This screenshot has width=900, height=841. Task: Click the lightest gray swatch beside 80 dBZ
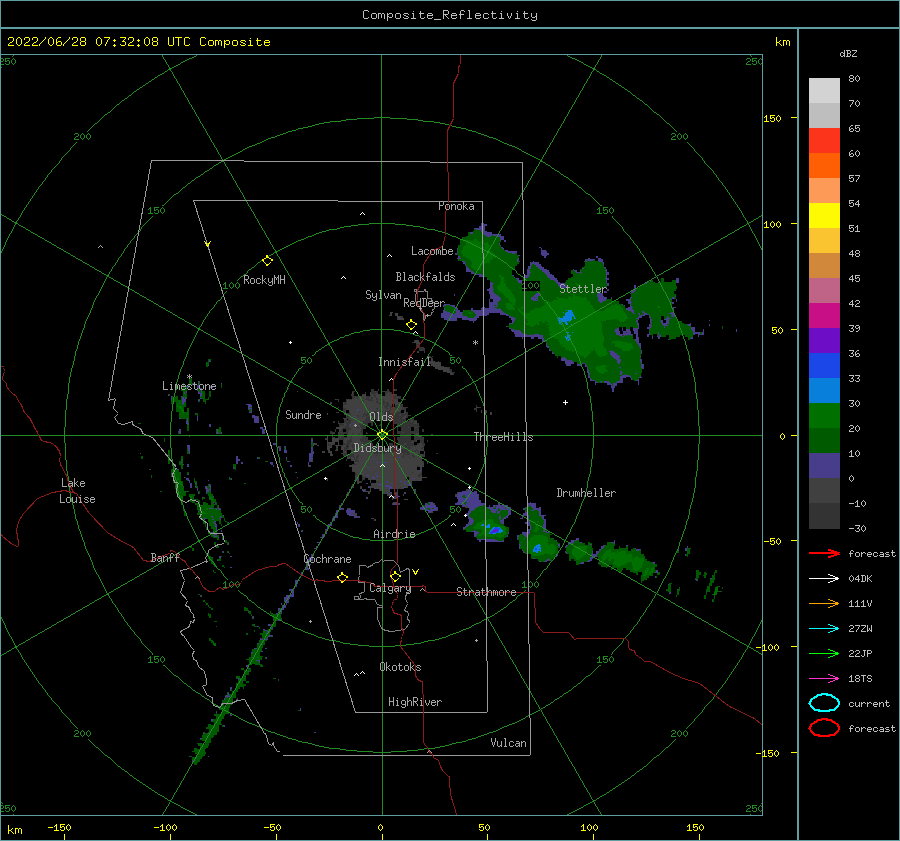[x=824, y=91]
